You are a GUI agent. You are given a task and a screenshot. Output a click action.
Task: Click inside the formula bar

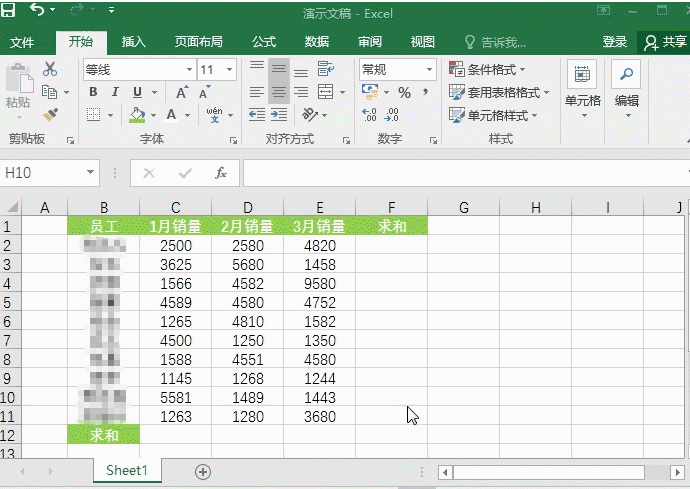click(x=464, y=173)
